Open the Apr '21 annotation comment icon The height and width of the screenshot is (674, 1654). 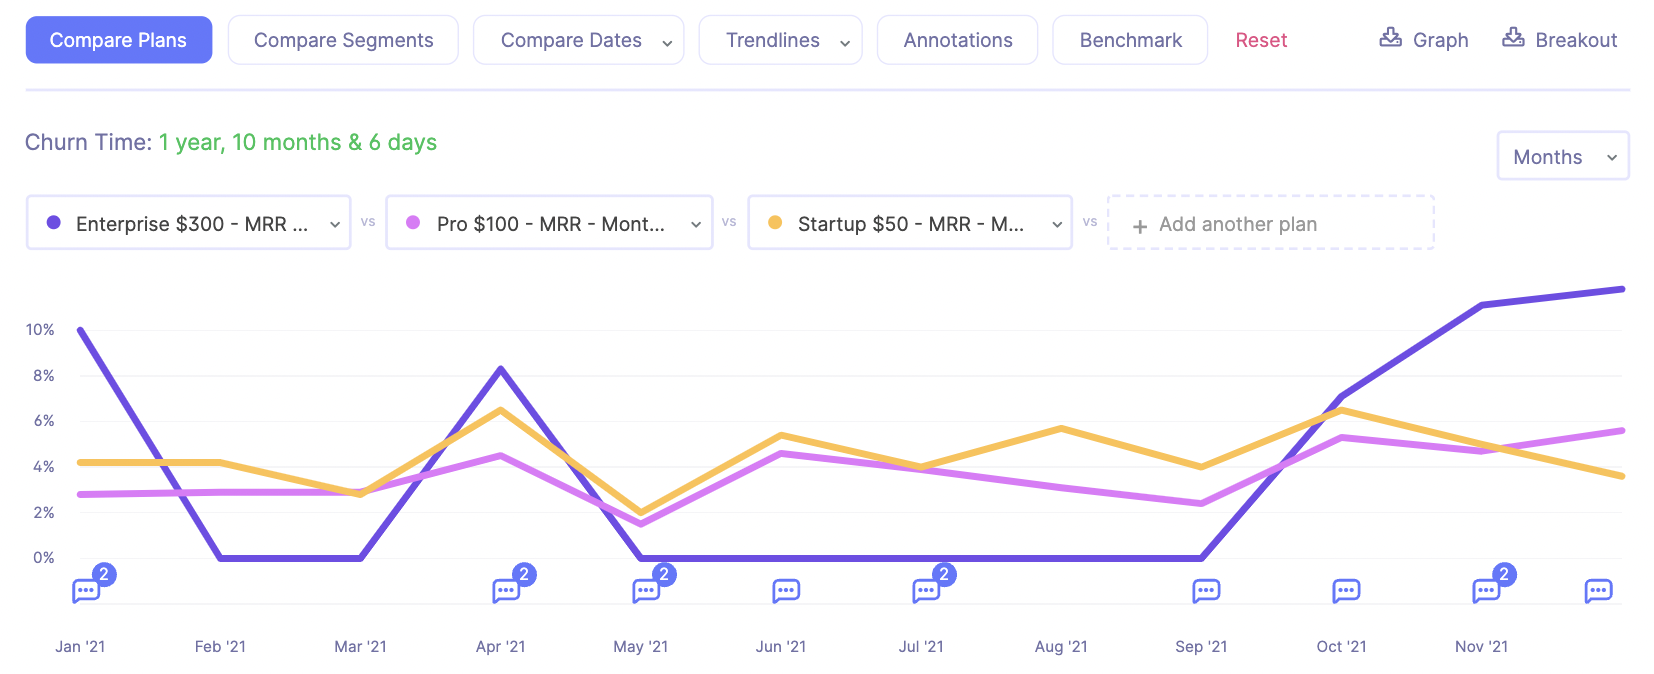[507, 590]
